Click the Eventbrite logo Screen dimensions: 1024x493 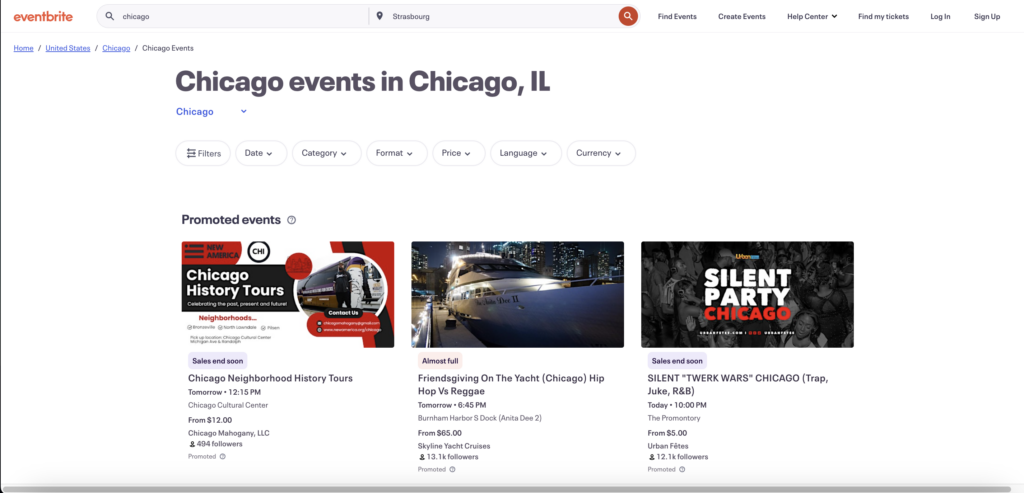pyautogui.click(x=43, y=16)
